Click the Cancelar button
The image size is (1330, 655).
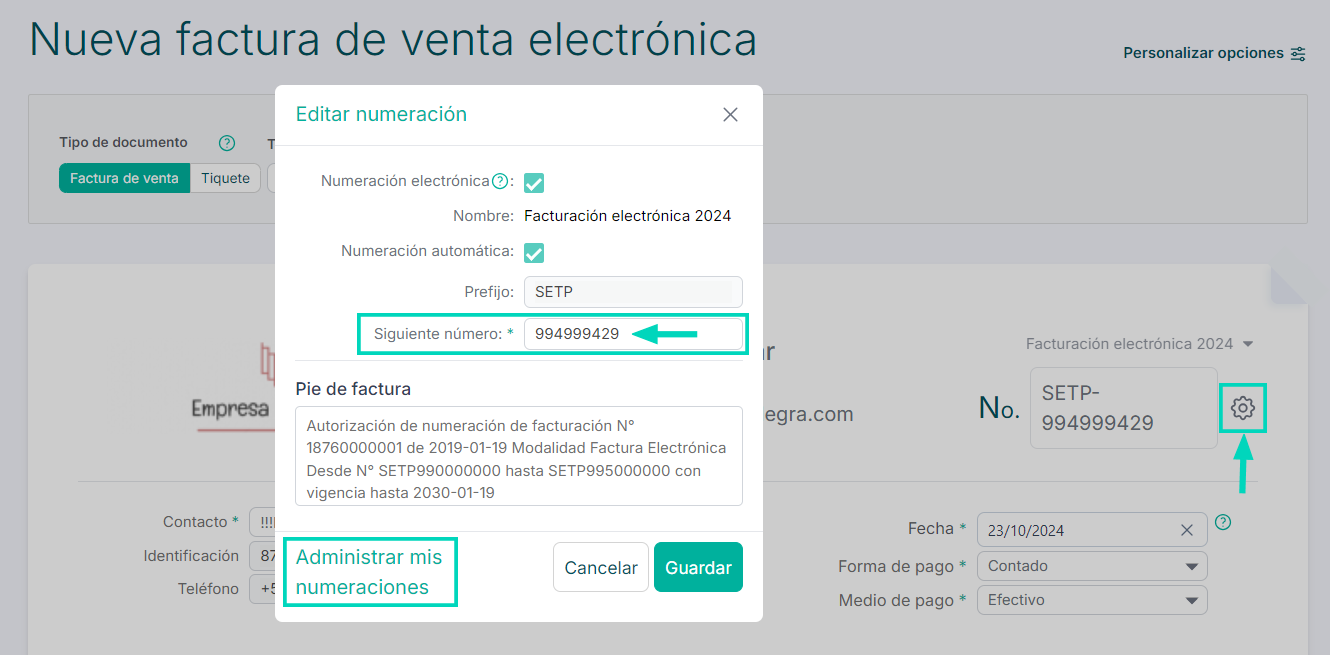[601, 567]
